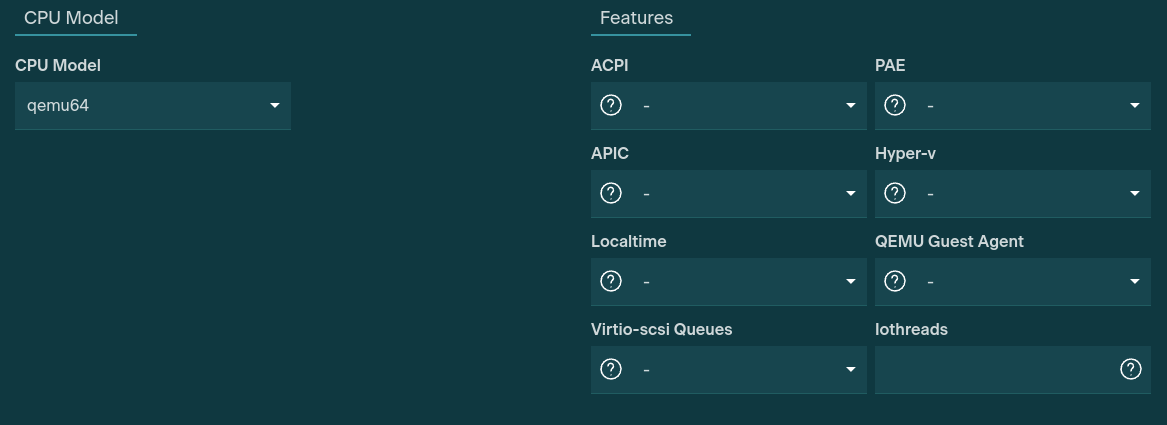The image size is (1167, 425).
Task: Open the Hyper-v dropdown arrow
Action: pos(1135,193)
